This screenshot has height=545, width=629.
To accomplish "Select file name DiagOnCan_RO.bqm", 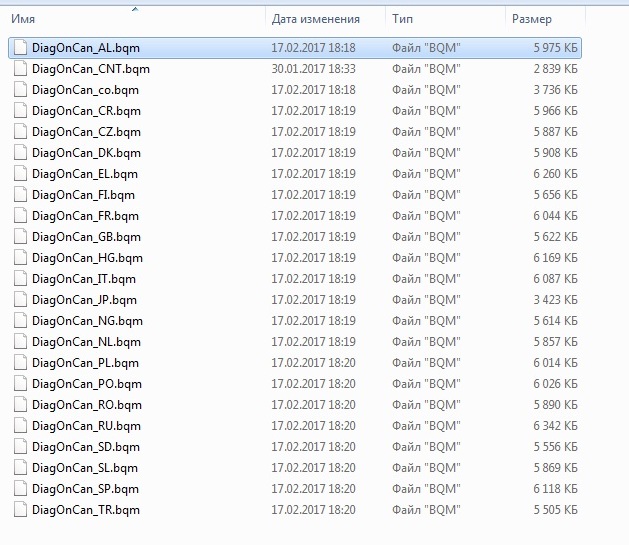I will pyautogui.click(x=87, y=405).
